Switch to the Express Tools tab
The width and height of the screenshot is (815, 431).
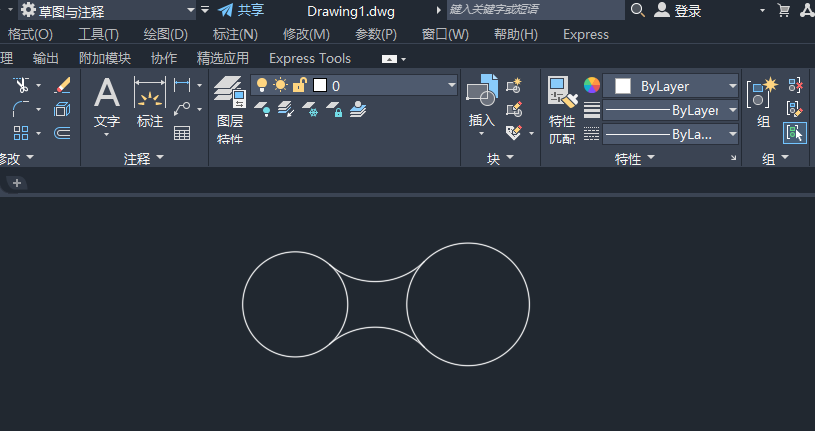point(310,58)
